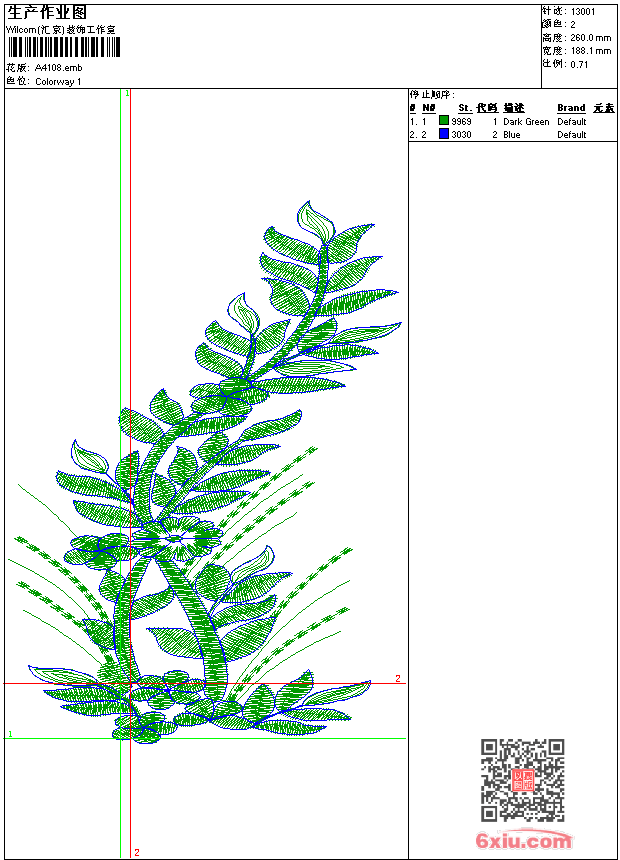Click the barcode under the Wilcom title

click(x=60, y=48)
